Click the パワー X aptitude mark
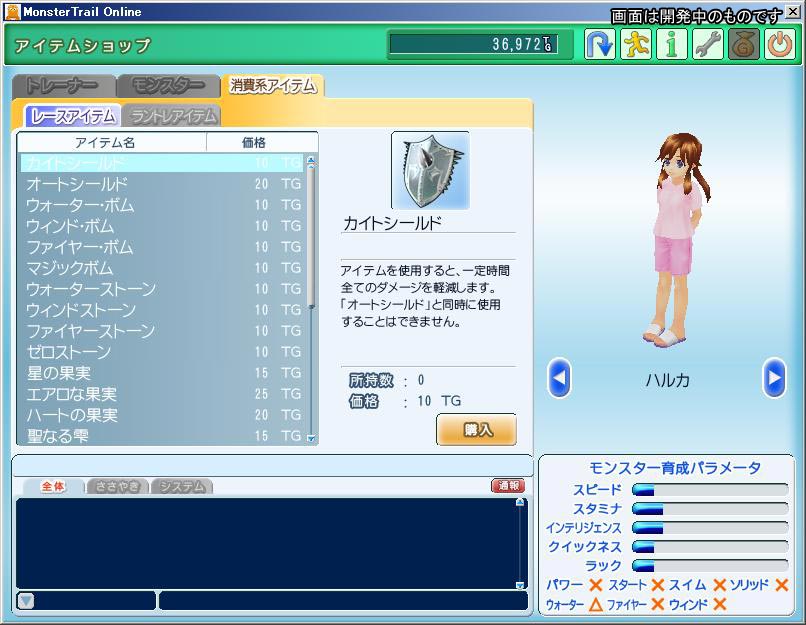Viewport: 806px width, 625px height. (596, 585)
